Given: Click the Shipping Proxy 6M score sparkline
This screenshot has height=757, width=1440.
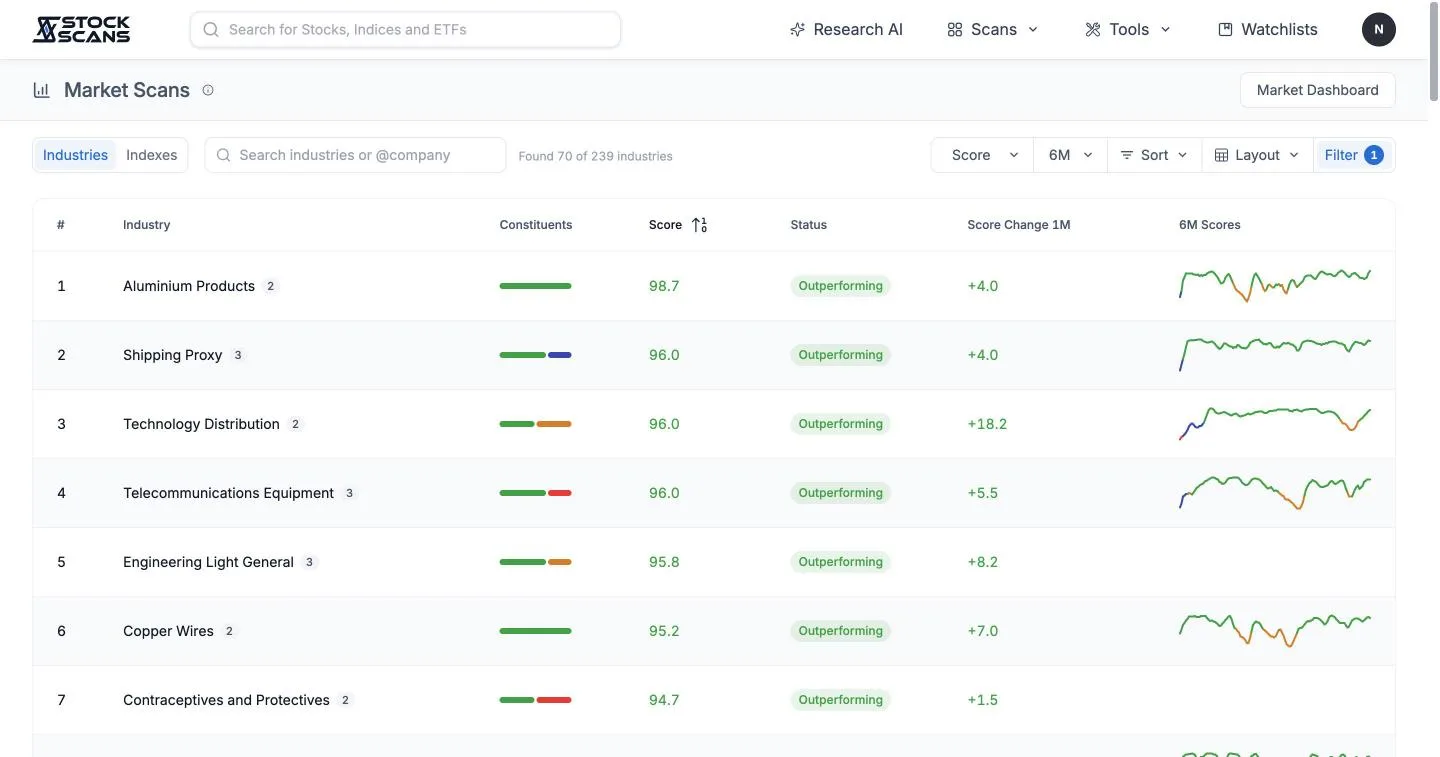Looking at the screenshot, I should pyautogui.click(x=1275, y=353).
